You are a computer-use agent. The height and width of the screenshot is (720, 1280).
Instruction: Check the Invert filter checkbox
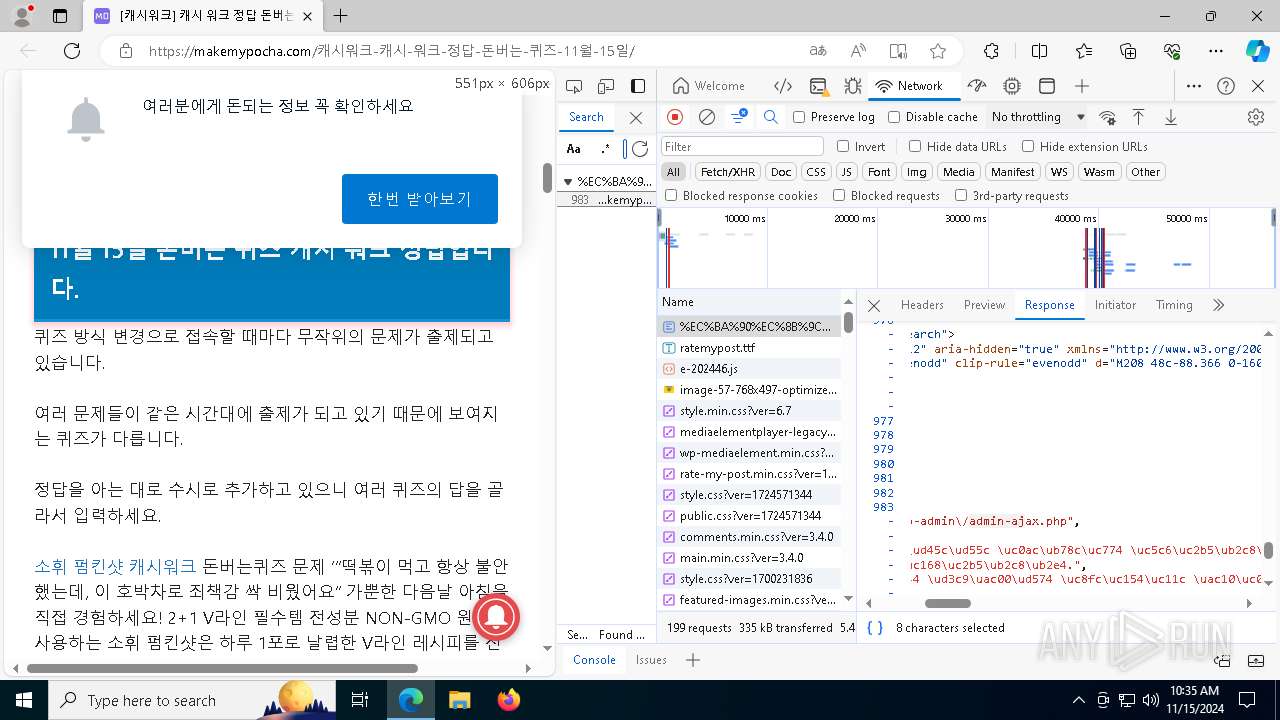tap(842, 146)
